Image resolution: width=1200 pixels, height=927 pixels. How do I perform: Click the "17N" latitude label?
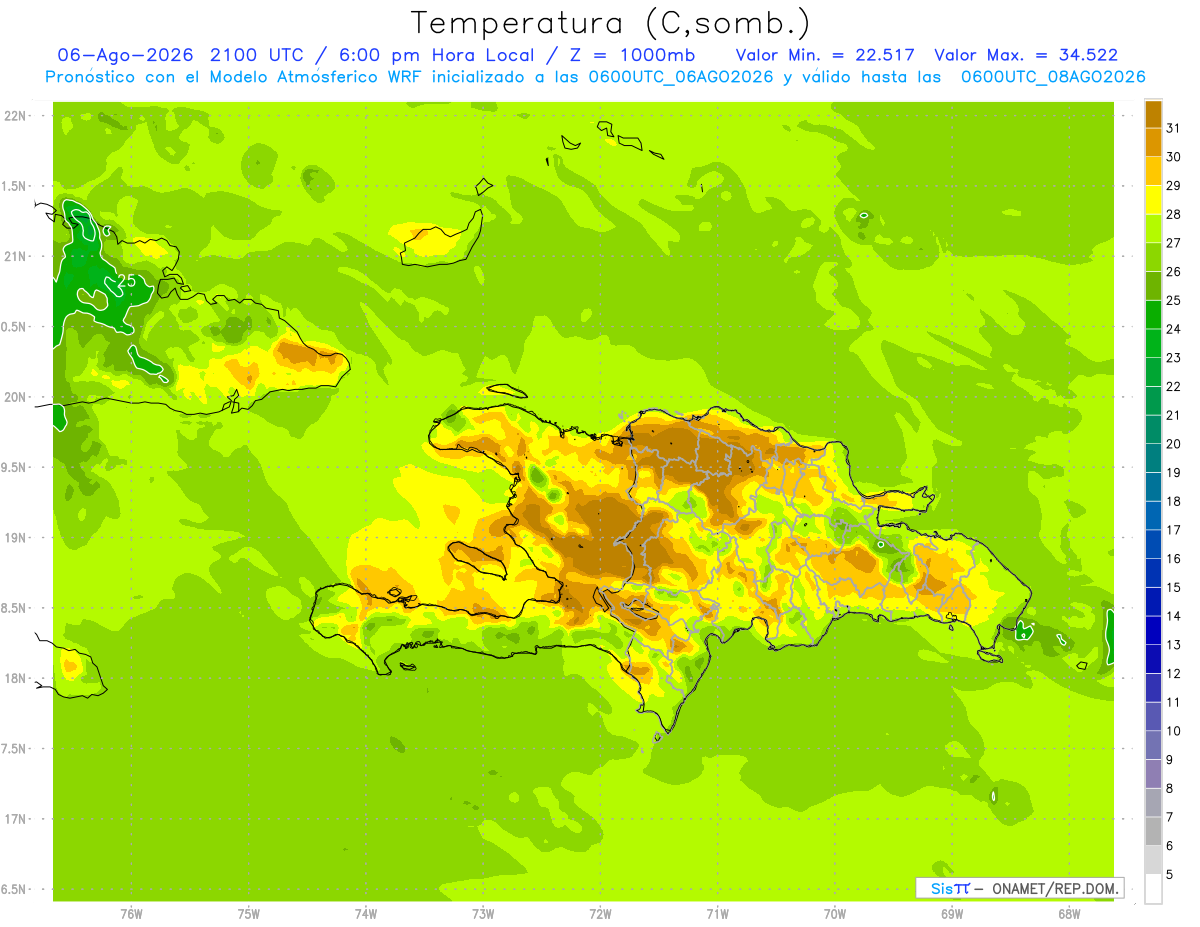tap(15, 819)
